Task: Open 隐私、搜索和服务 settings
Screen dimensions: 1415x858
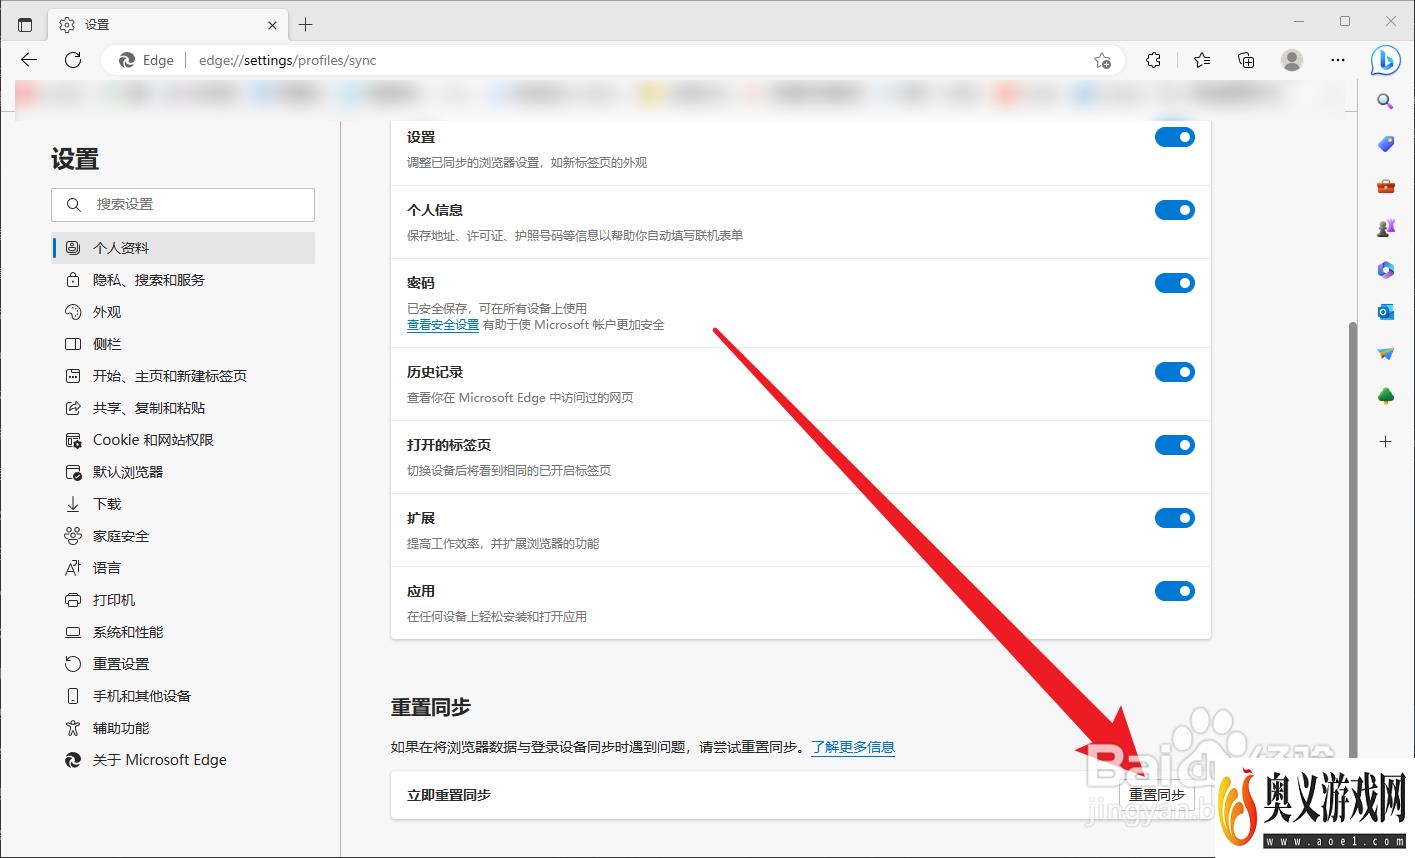Action: coord(183,280)
